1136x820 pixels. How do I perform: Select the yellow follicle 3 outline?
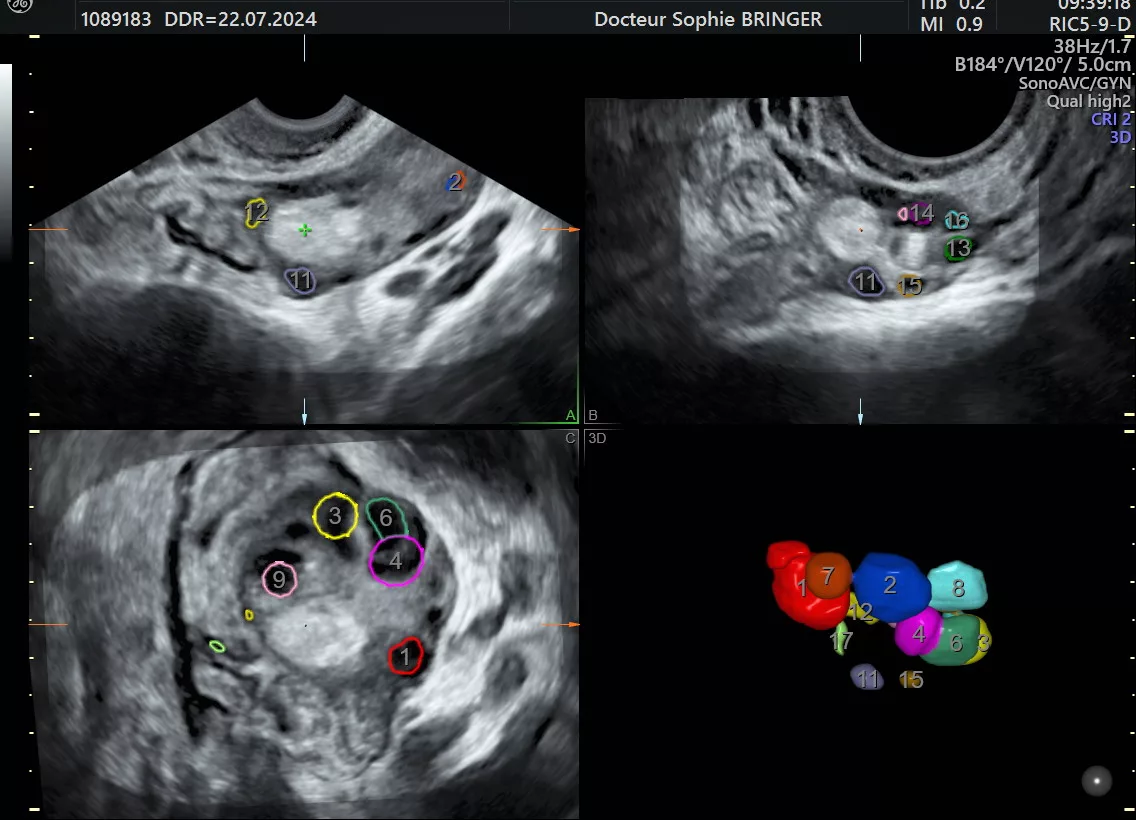(335, 516)
